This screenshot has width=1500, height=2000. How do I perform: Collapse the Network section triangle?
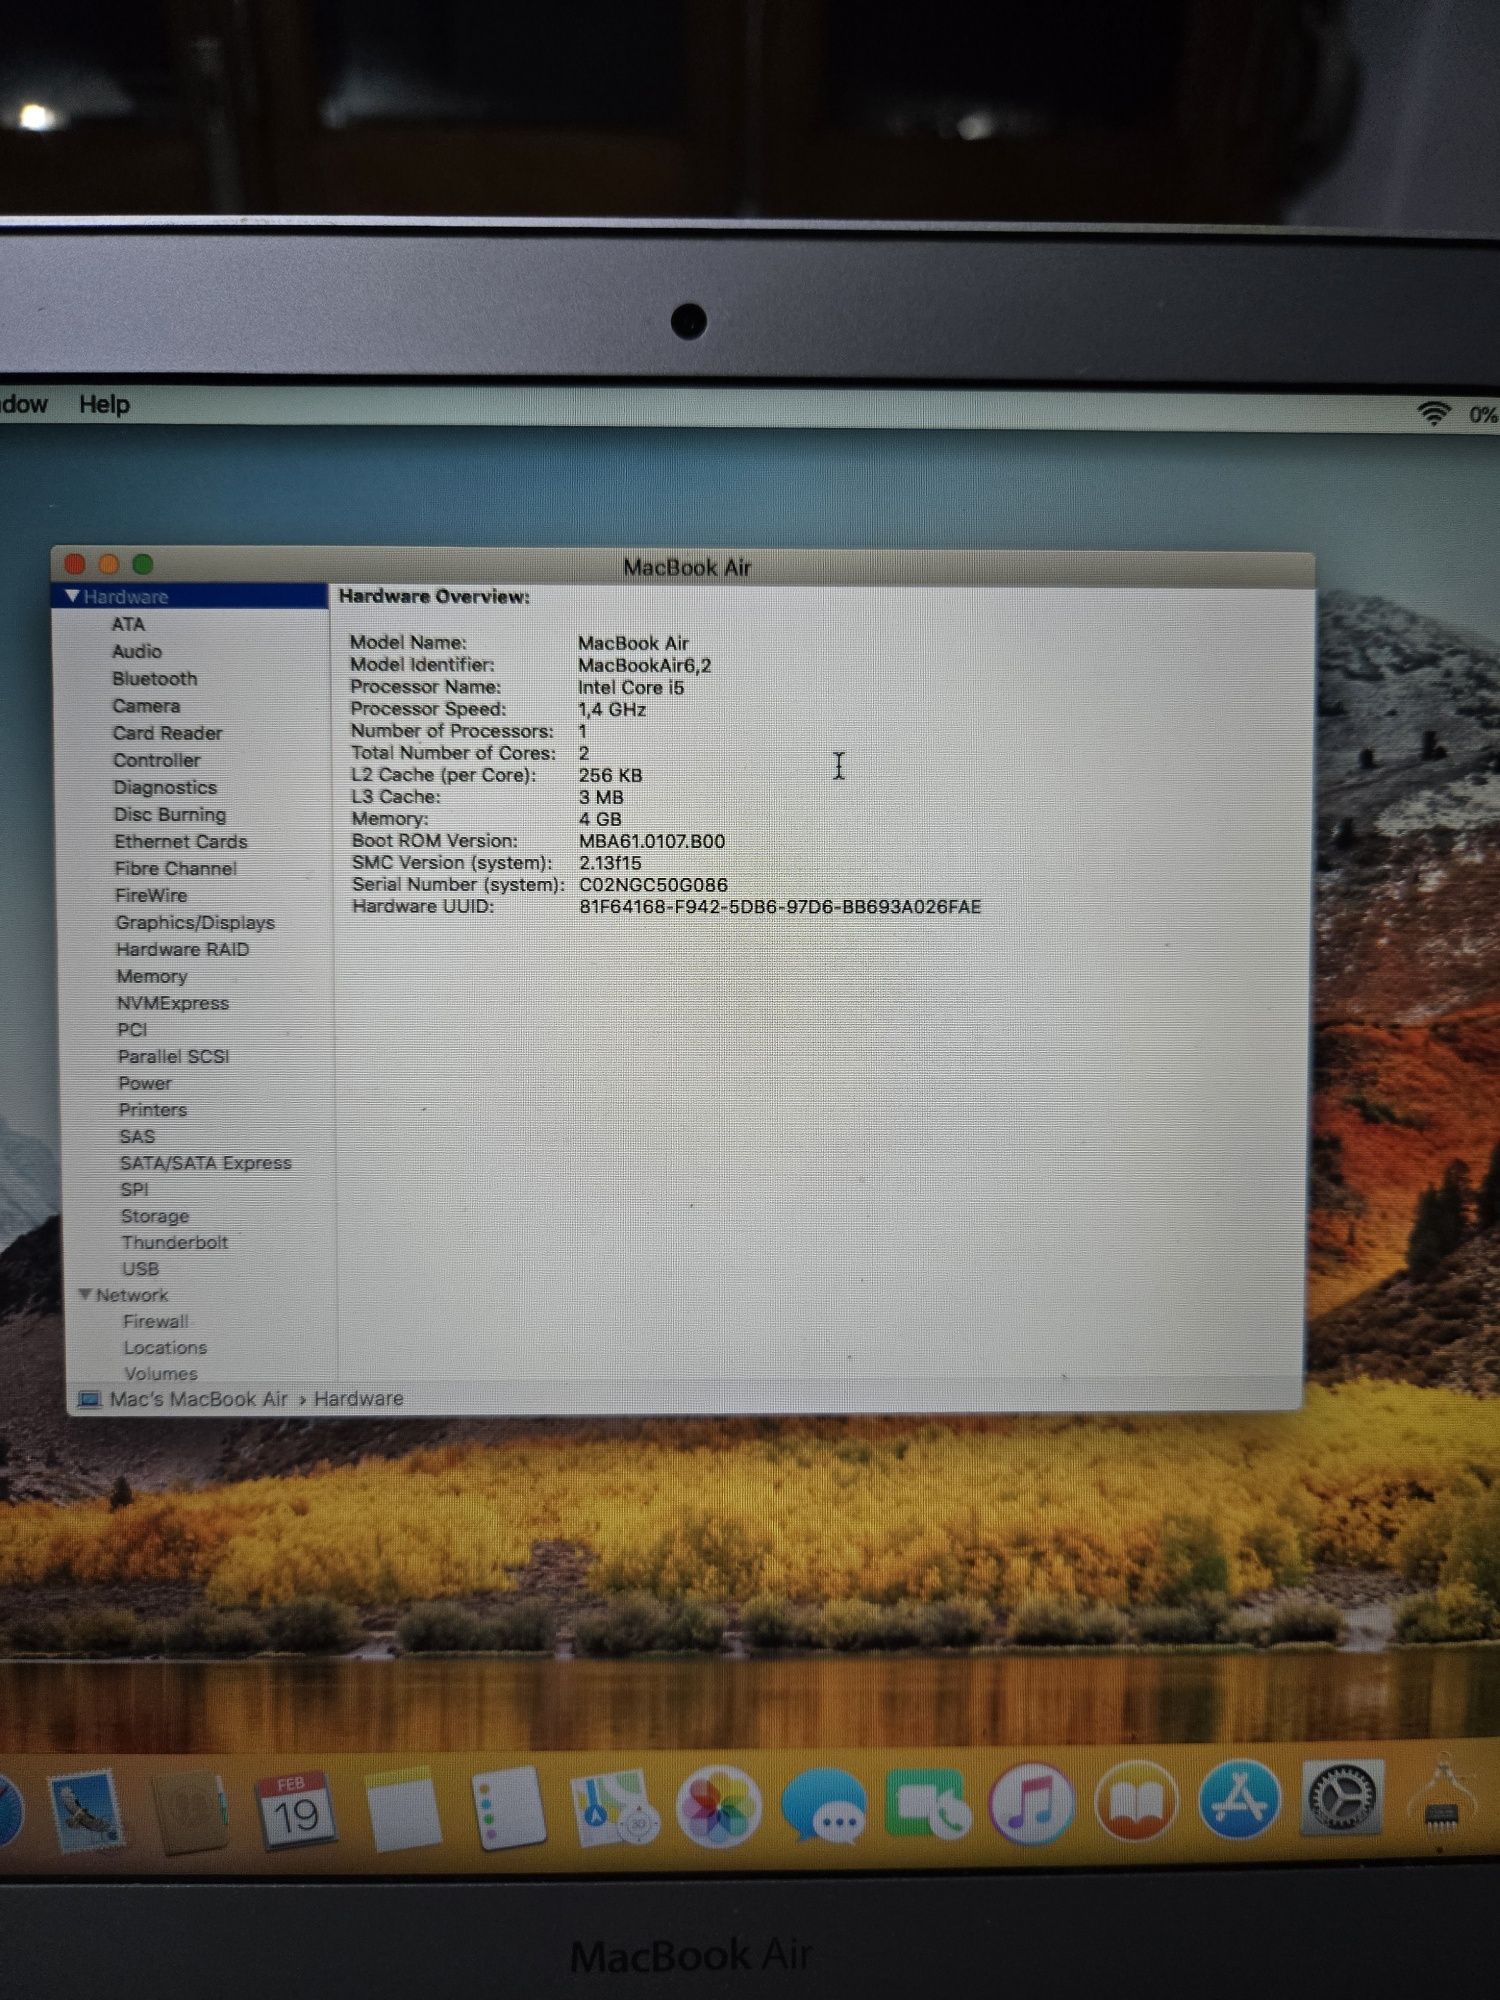tap(85, 1294)
